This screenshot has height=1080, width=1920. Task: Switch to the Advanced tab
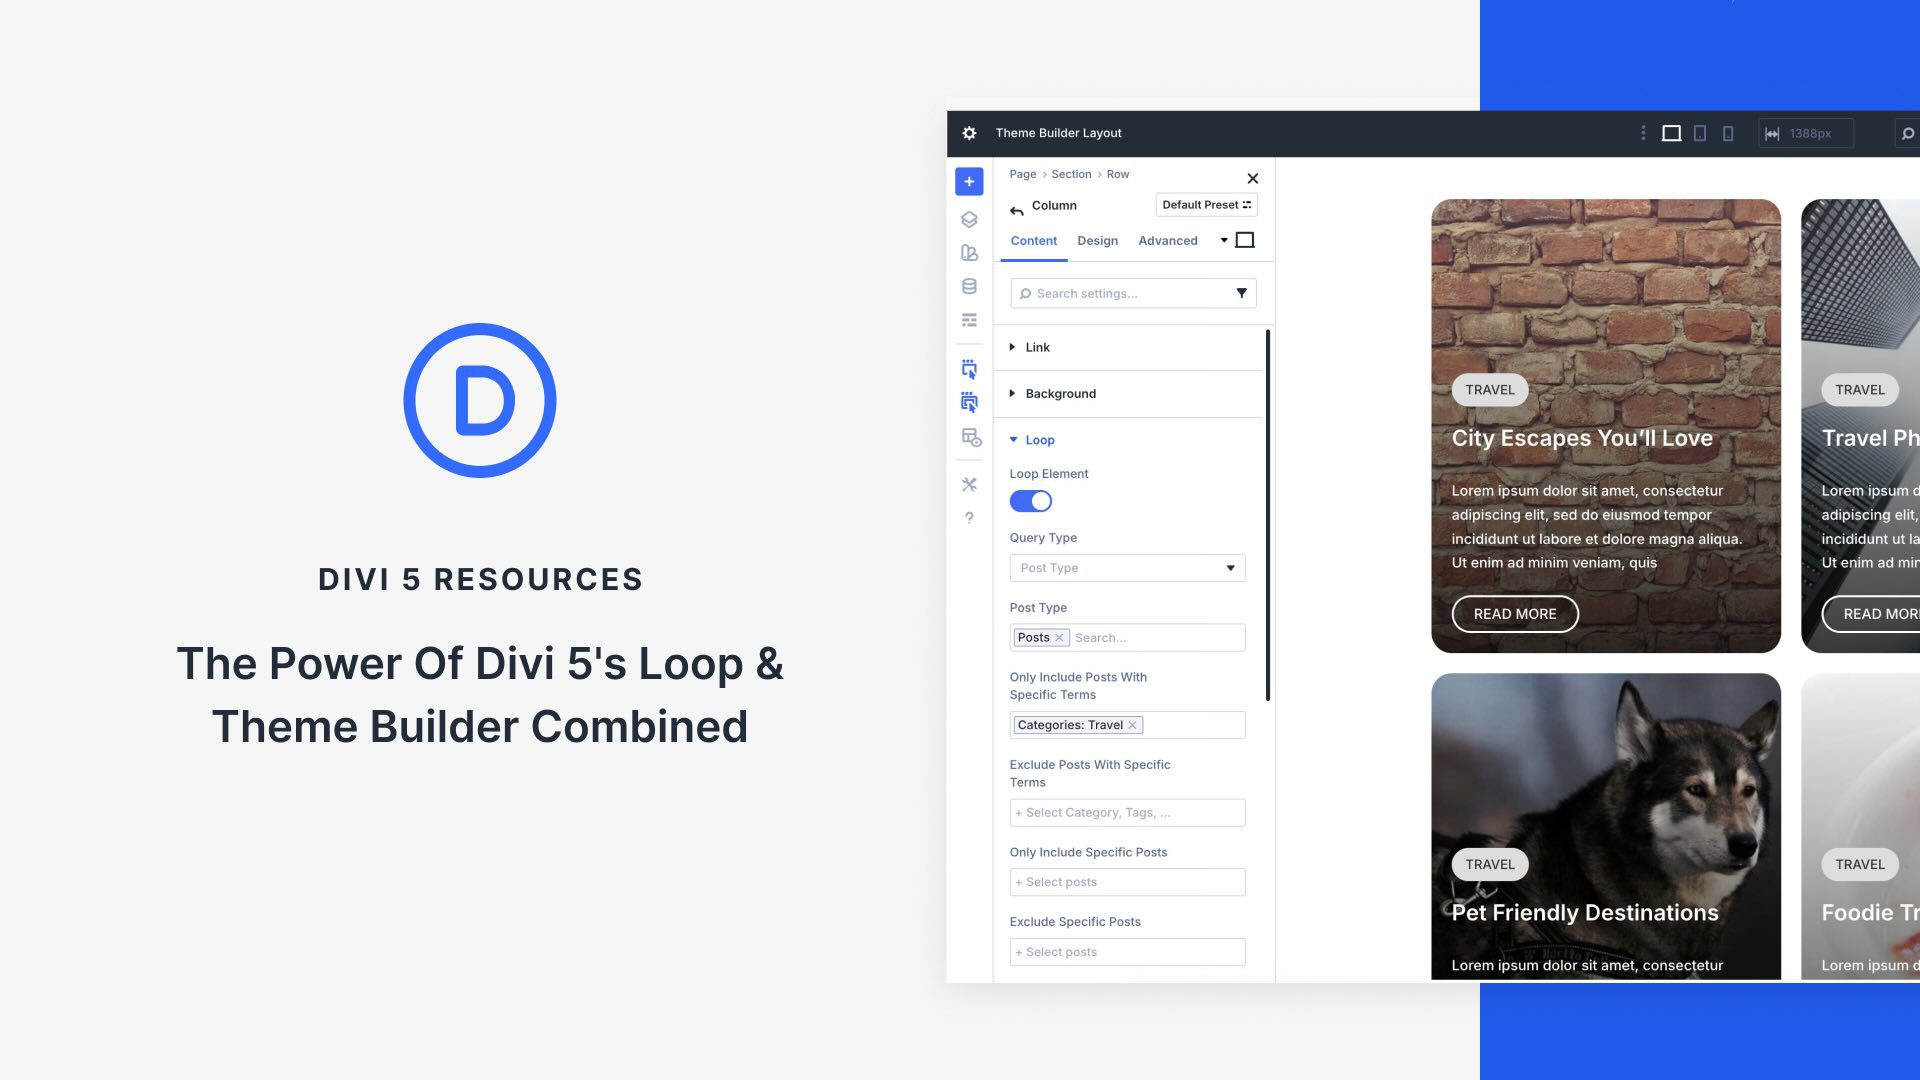1167,240
